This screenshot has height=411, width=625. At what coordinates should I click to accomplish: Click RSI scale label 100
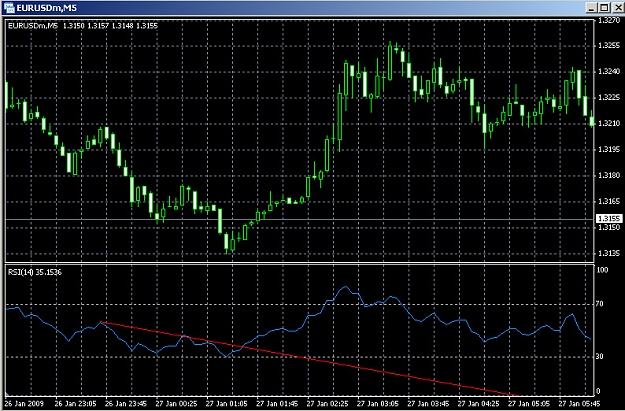tap(602, 270)
